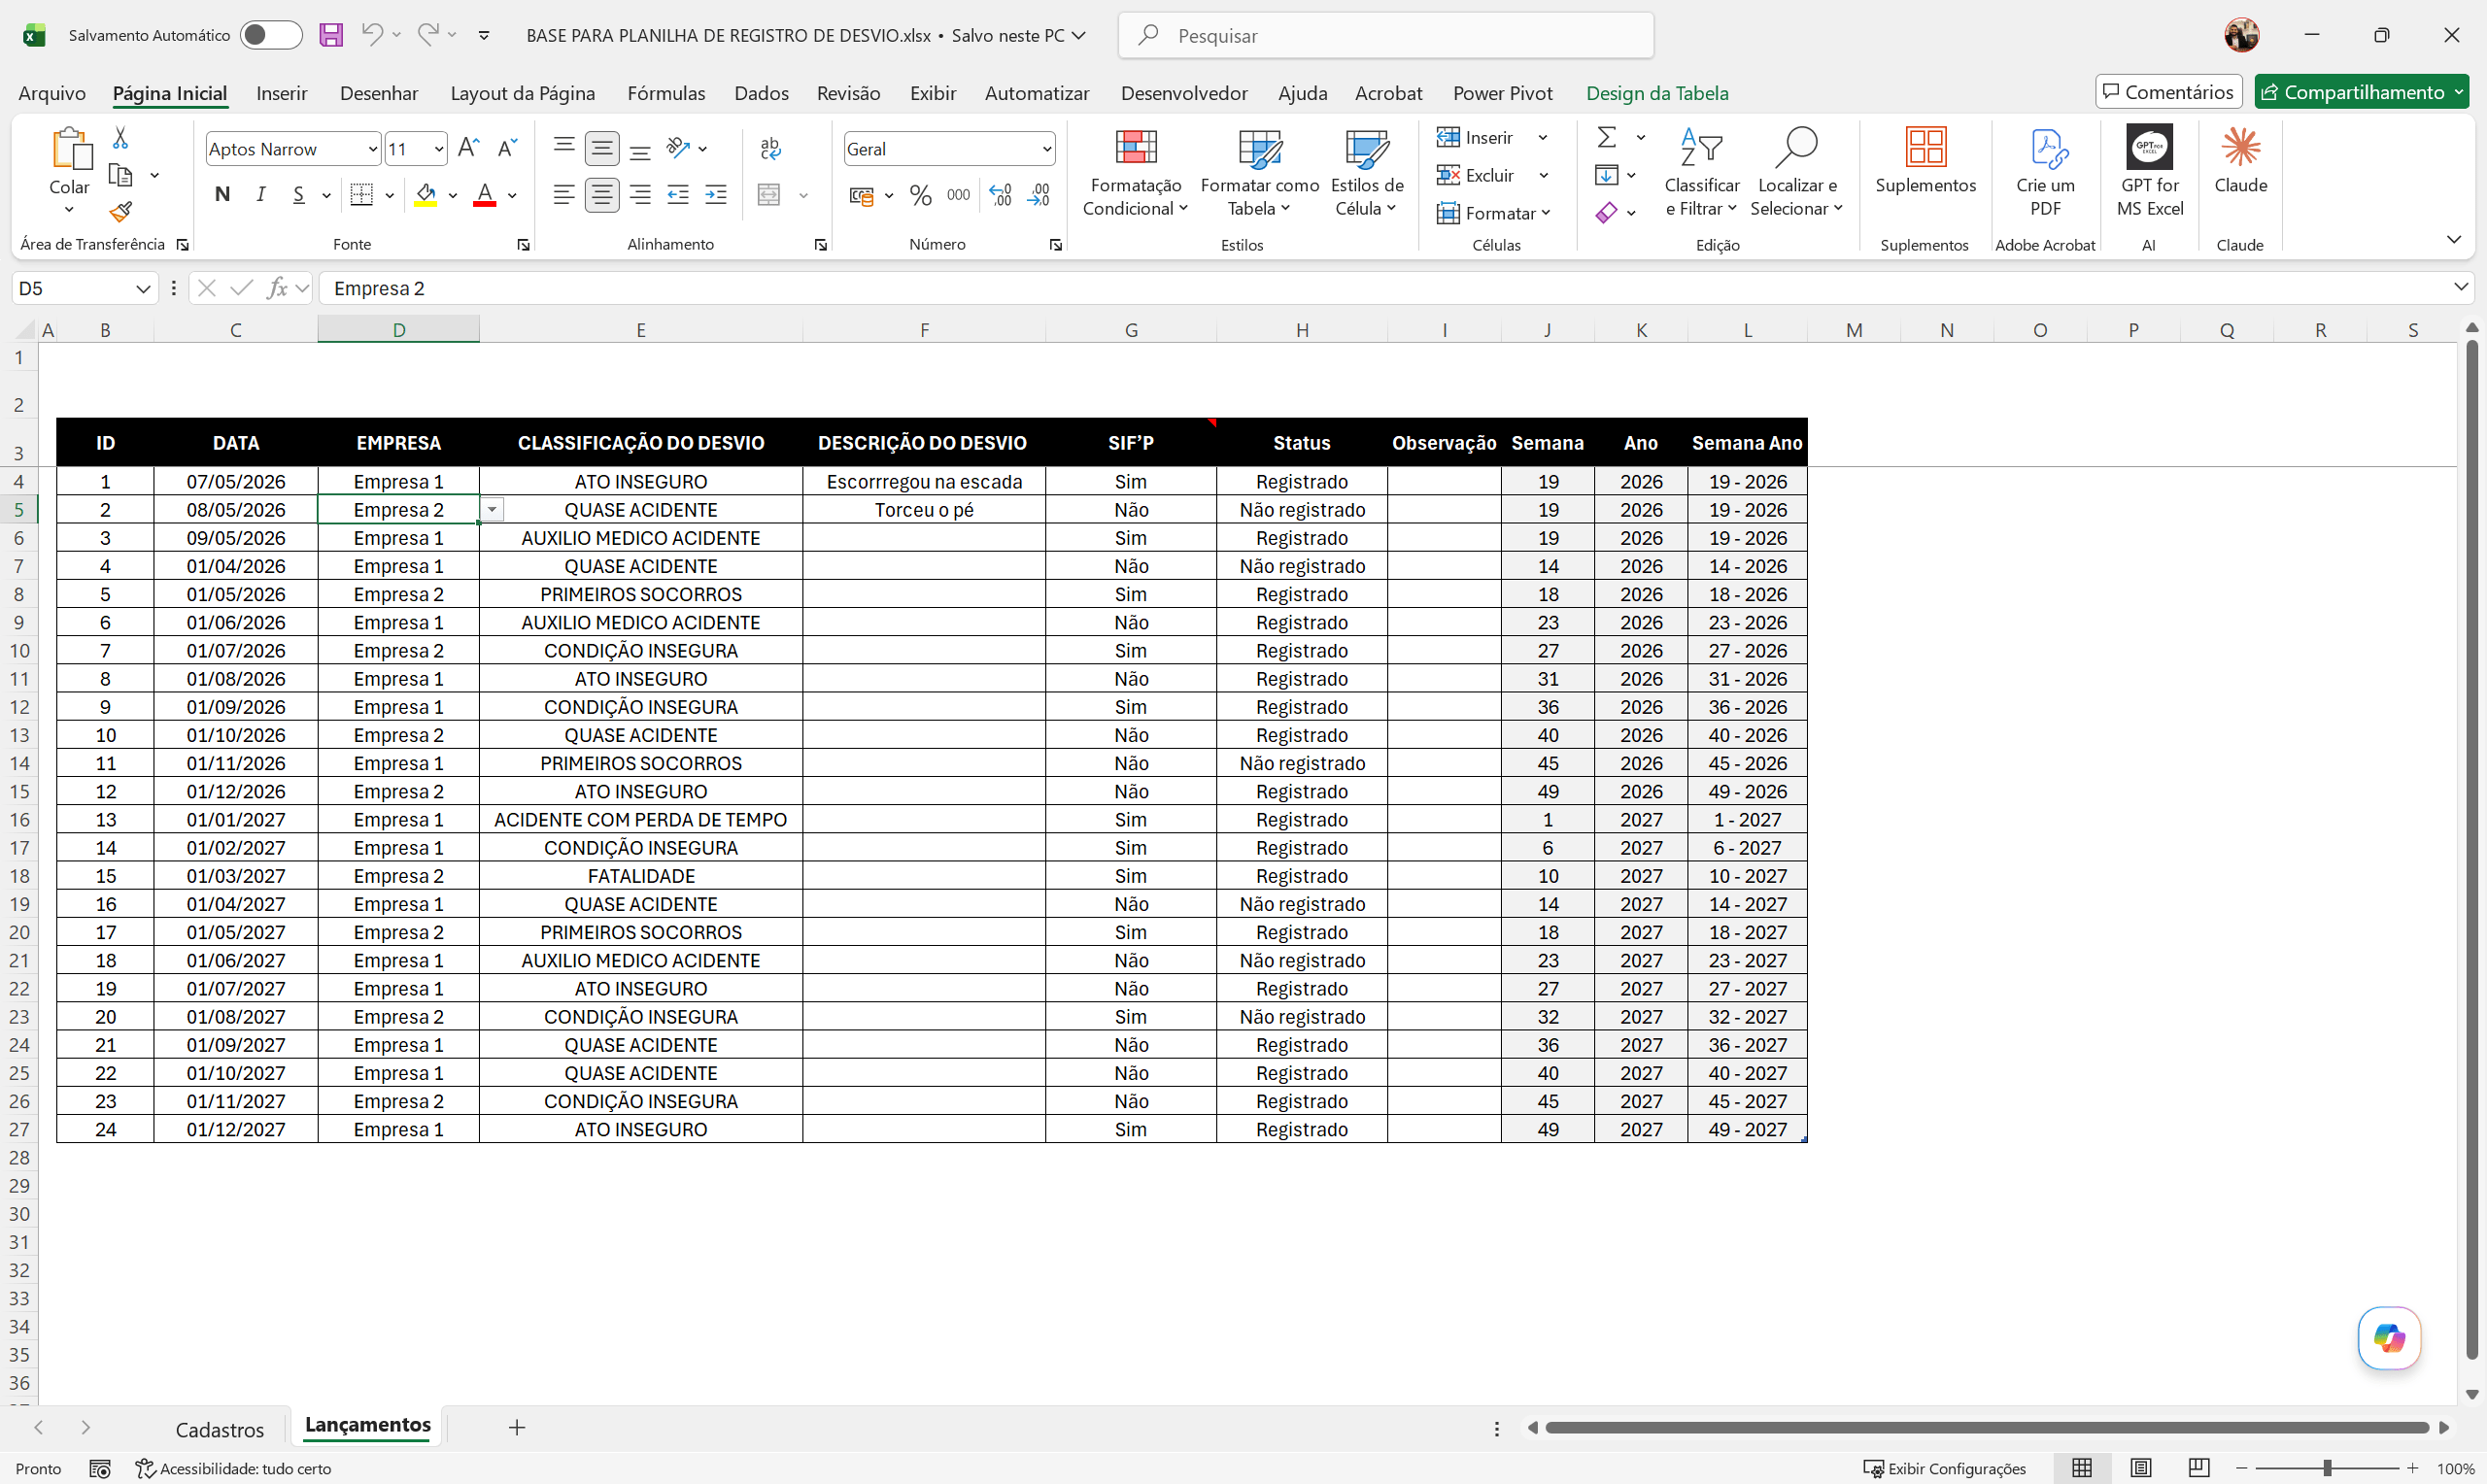Open the font name dropdown Aptos Narrow
Viewport: 2487px width, 1484px height.
pos(373,149)
